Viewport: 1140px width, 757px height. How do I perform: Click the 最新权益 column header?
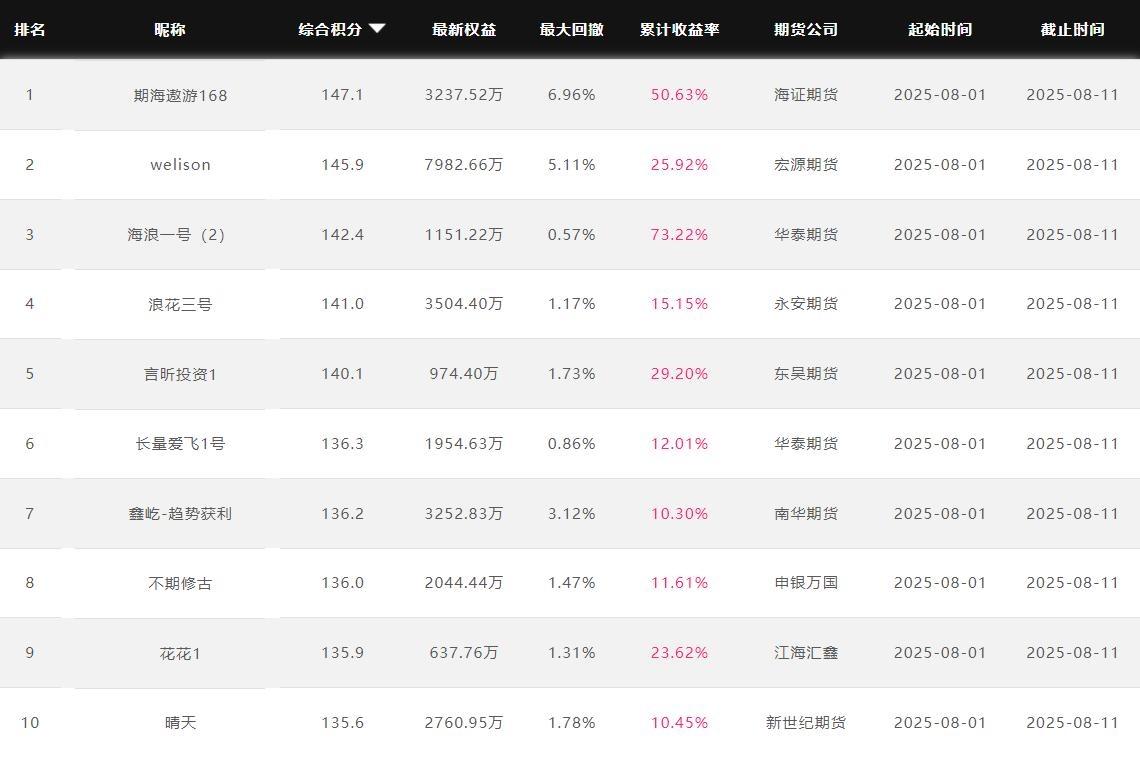click(x=464, y=30)
